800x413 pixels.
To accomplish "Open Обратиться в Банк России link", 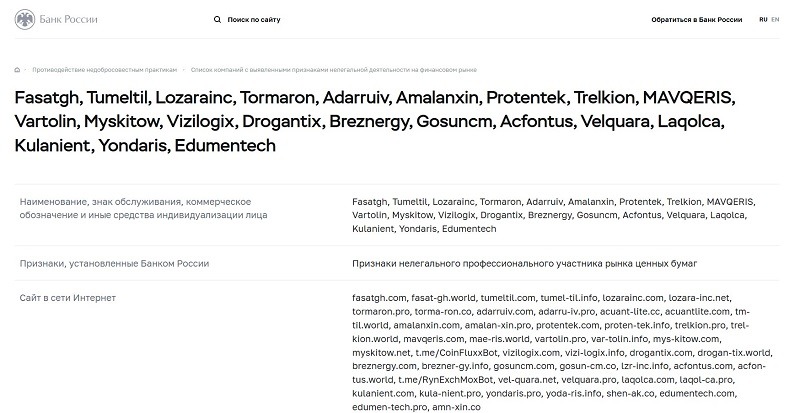I will pyautogui.click(x=696, y=20).
